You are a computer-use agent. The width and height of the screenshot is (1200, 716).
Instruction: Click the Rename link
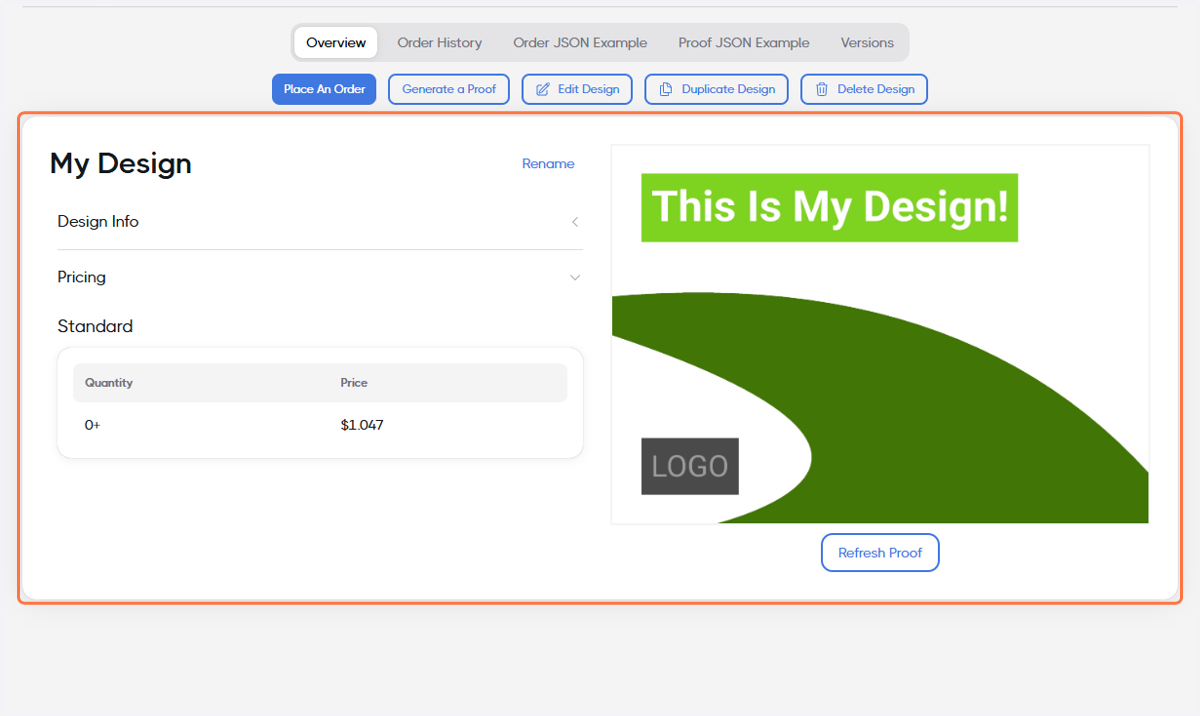click(x=548, y=164)
